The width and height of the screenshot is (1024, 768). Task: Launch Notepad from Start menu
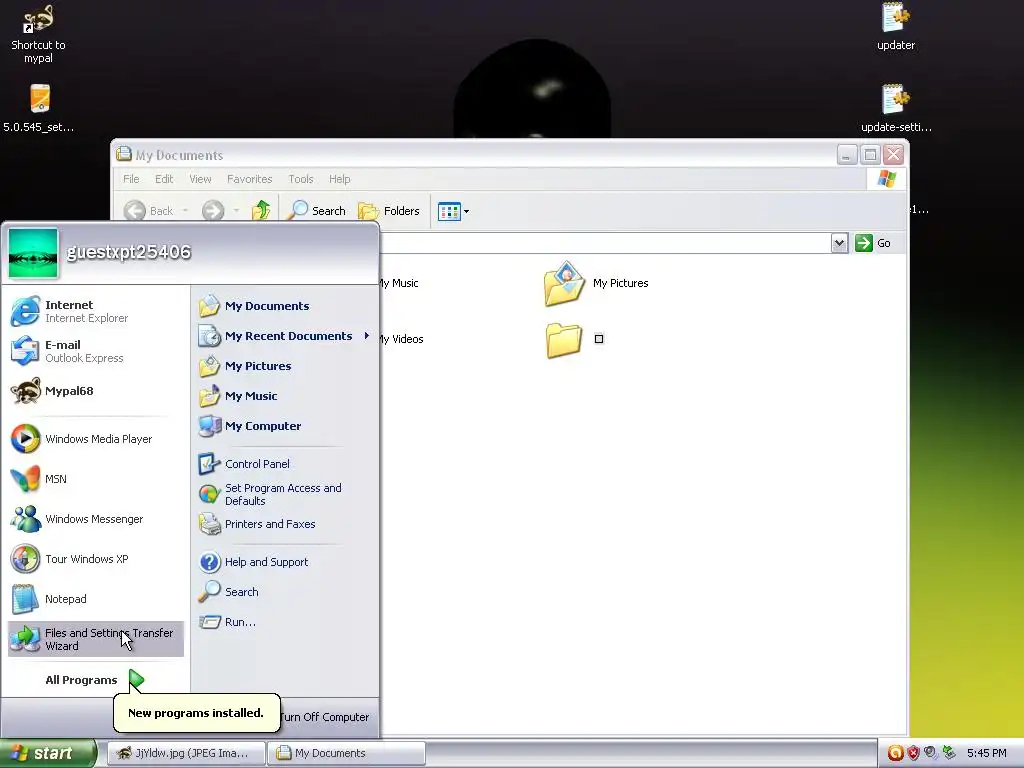click(95, 599)
